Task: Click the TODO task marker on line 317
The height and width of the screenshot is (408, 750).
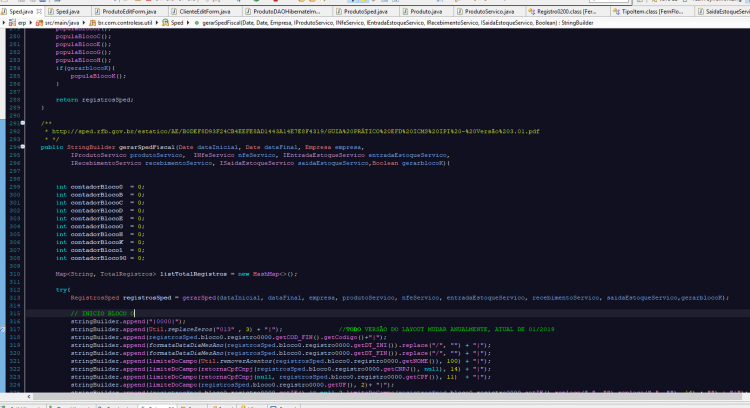Action: pos(2,329)
